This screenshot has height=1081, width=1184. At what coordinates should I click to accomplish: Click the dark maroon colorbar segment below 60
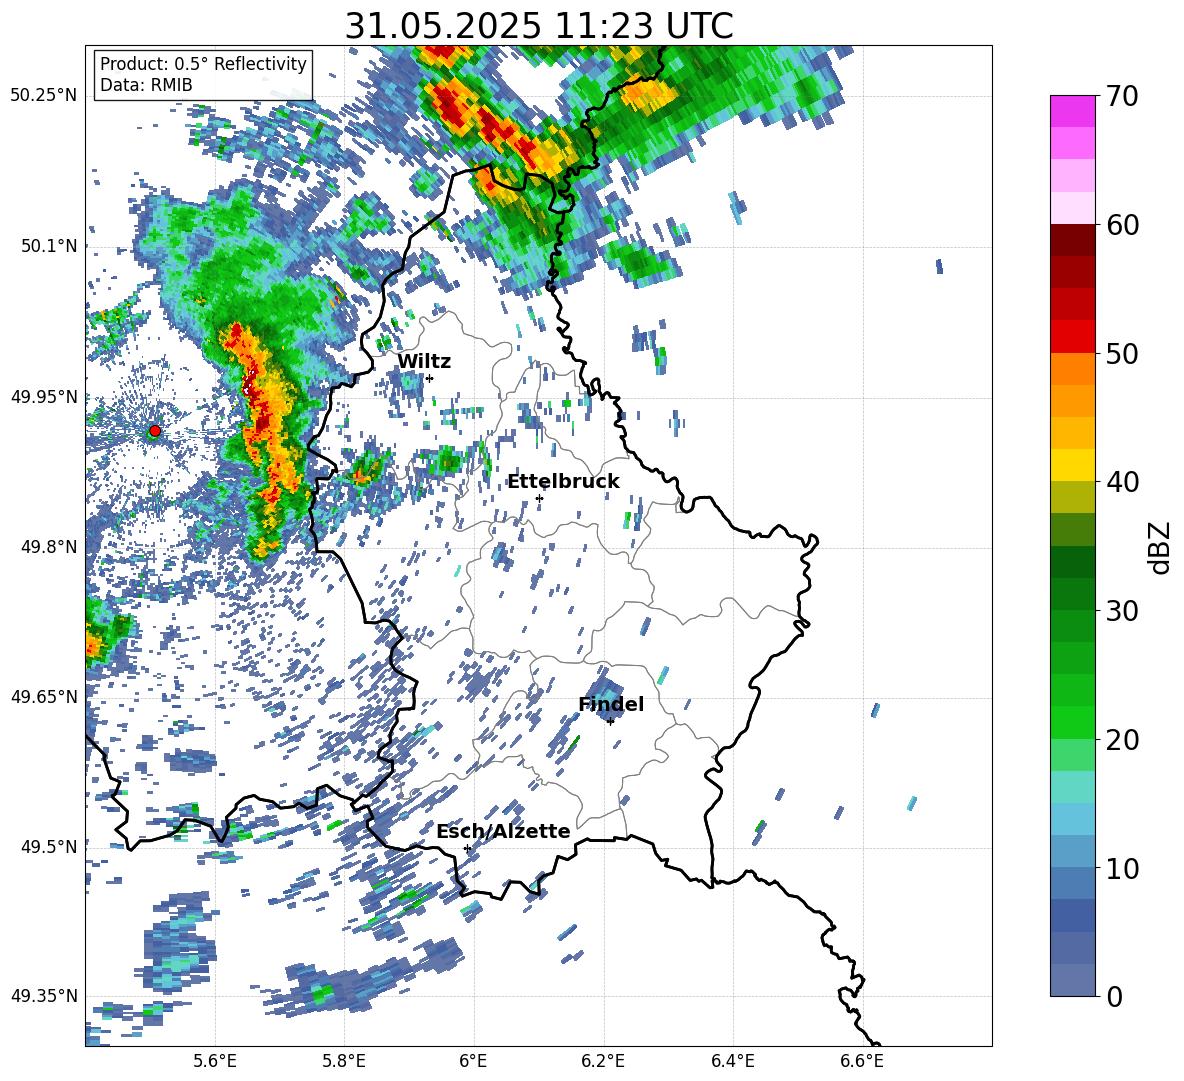1072,240
